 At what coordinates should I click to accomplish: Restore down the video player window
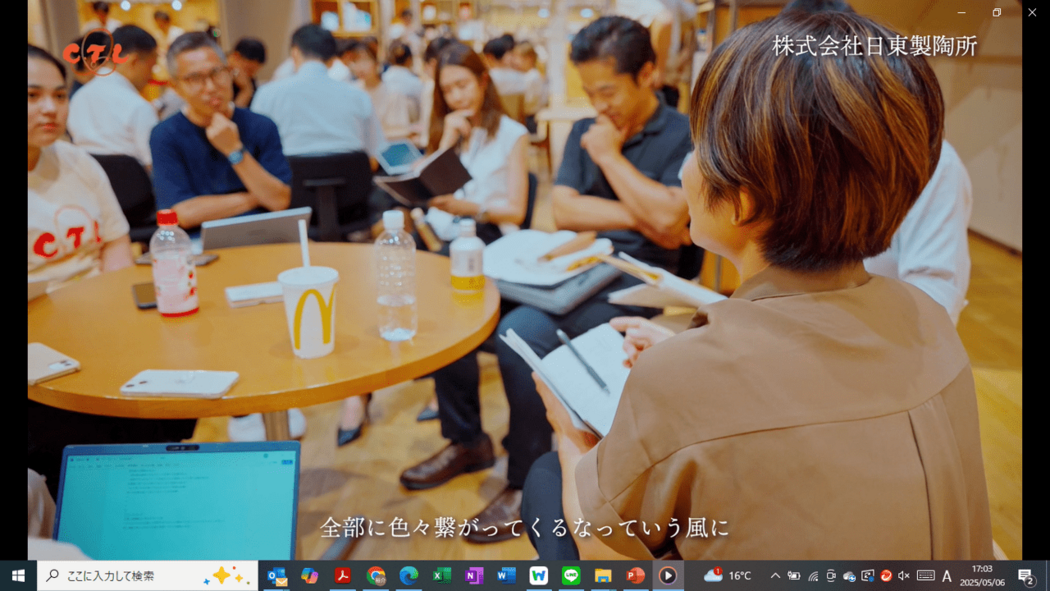[x=996, y=12]
